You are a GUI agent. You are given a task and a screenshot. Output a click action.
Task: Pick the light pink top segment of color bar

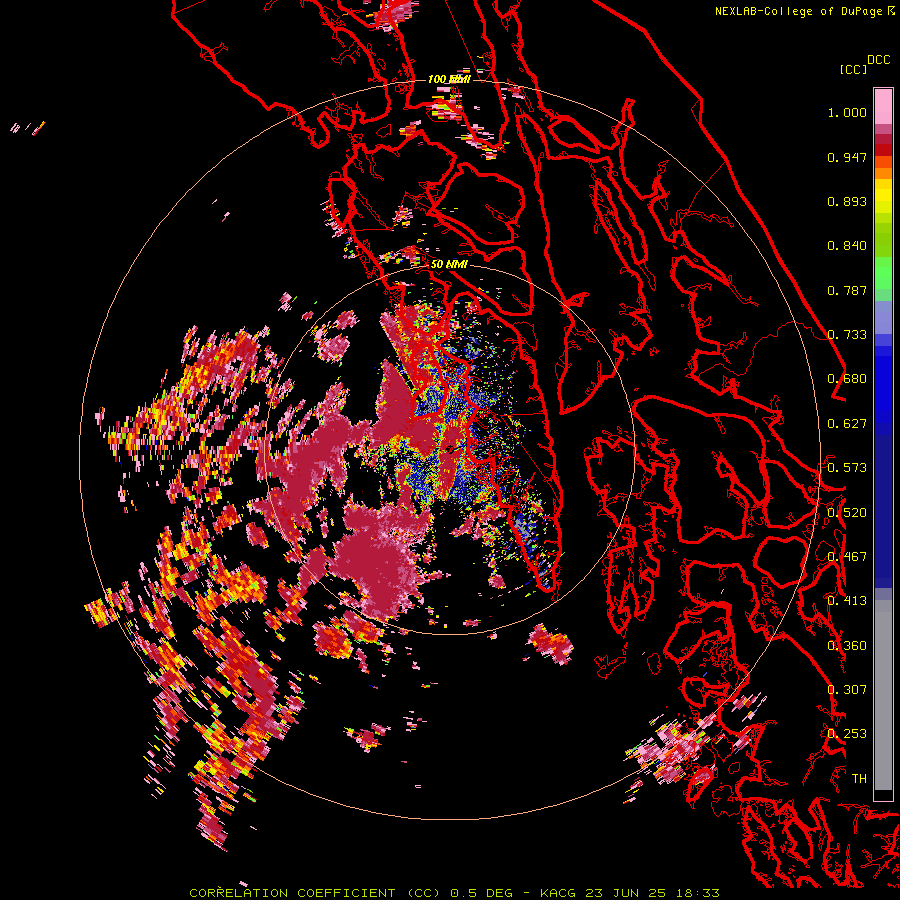coord(883,107)
